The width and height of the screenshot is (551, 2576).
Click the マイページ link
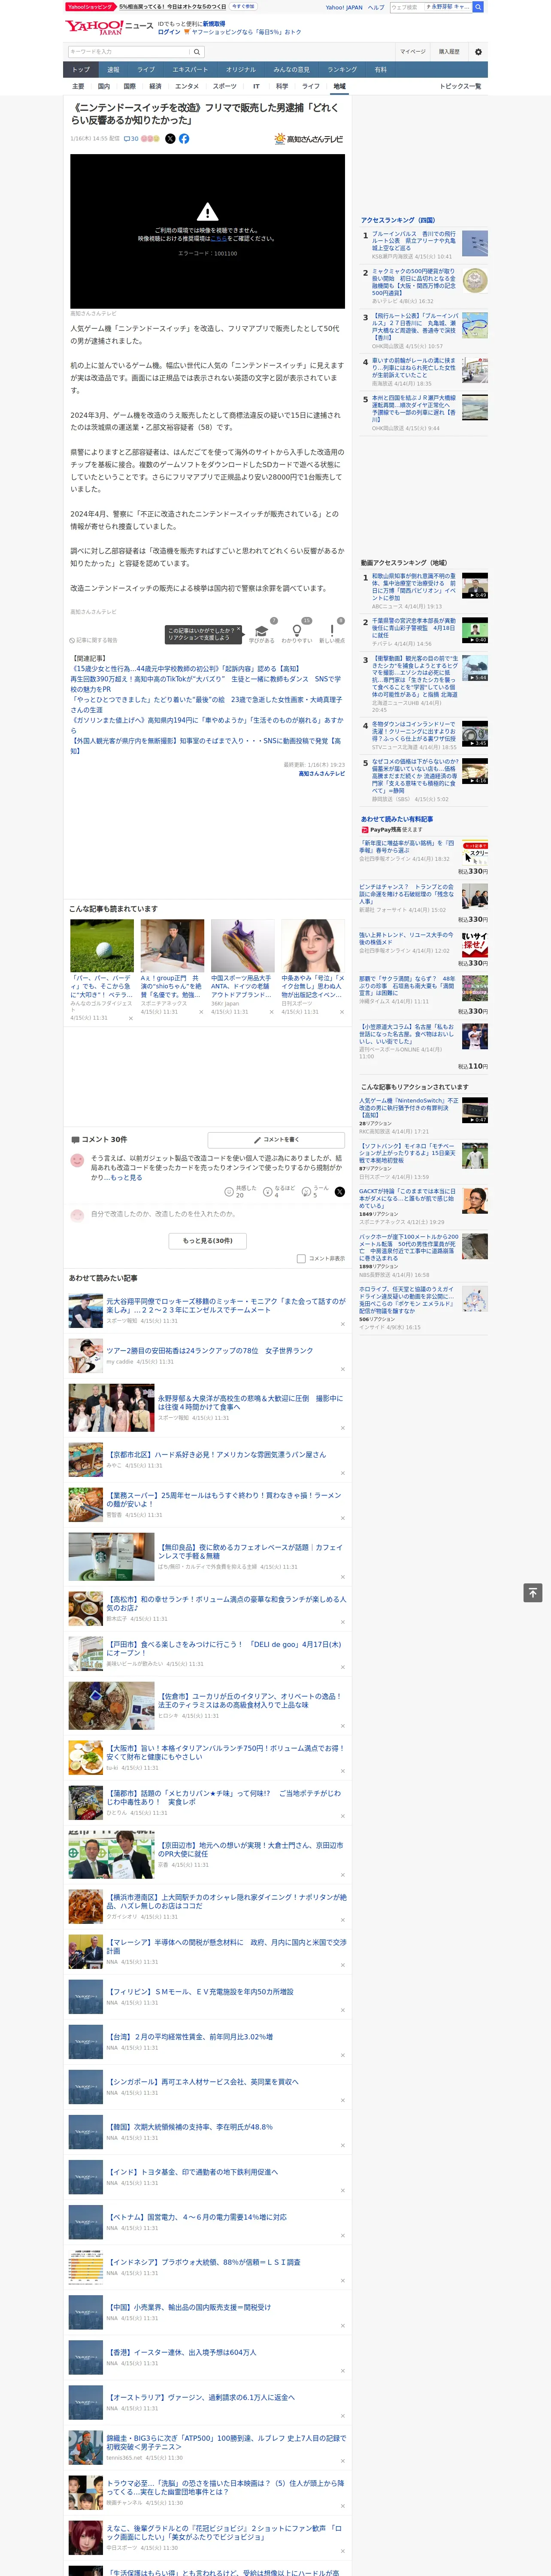click(413, 52)
